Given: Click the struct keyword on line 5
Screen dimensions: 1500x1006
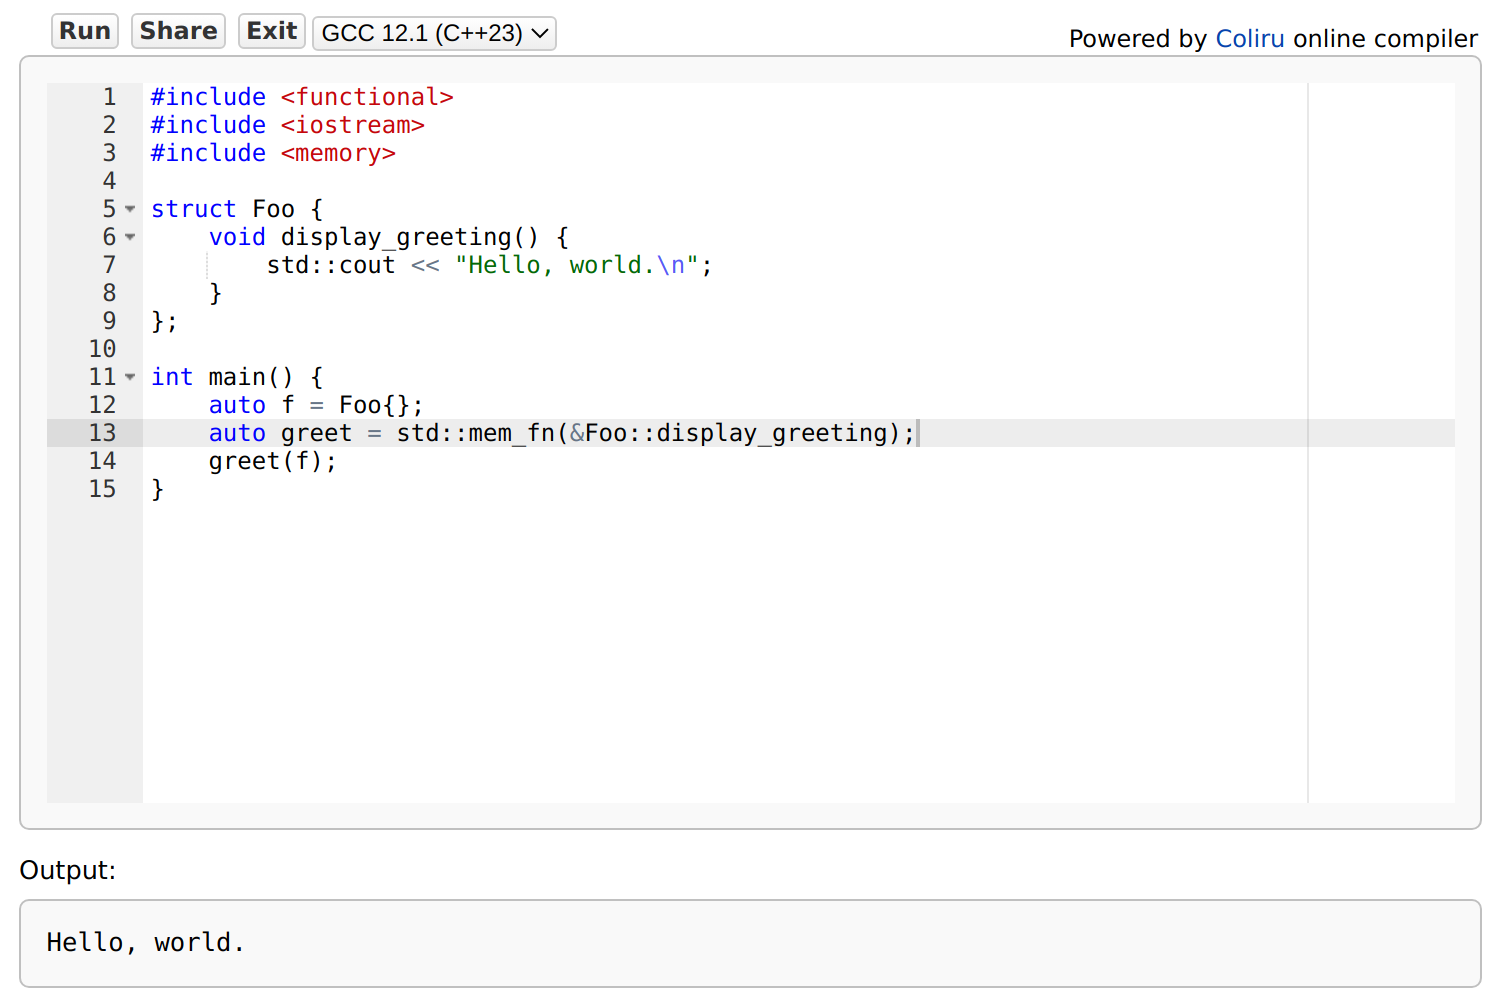Looking at the screenshot, I should click(194, 209).
